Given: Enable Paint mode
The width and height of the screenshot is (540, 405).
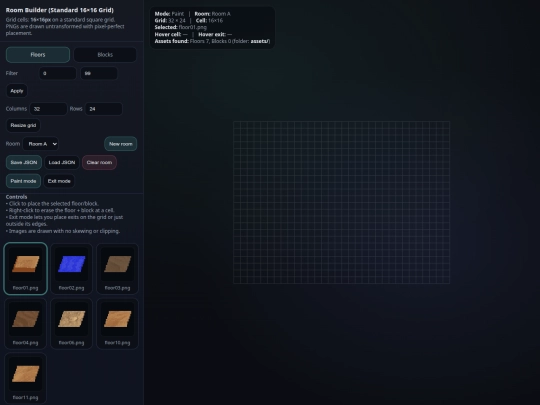Looking at the screenshot, I should [23, 181].
